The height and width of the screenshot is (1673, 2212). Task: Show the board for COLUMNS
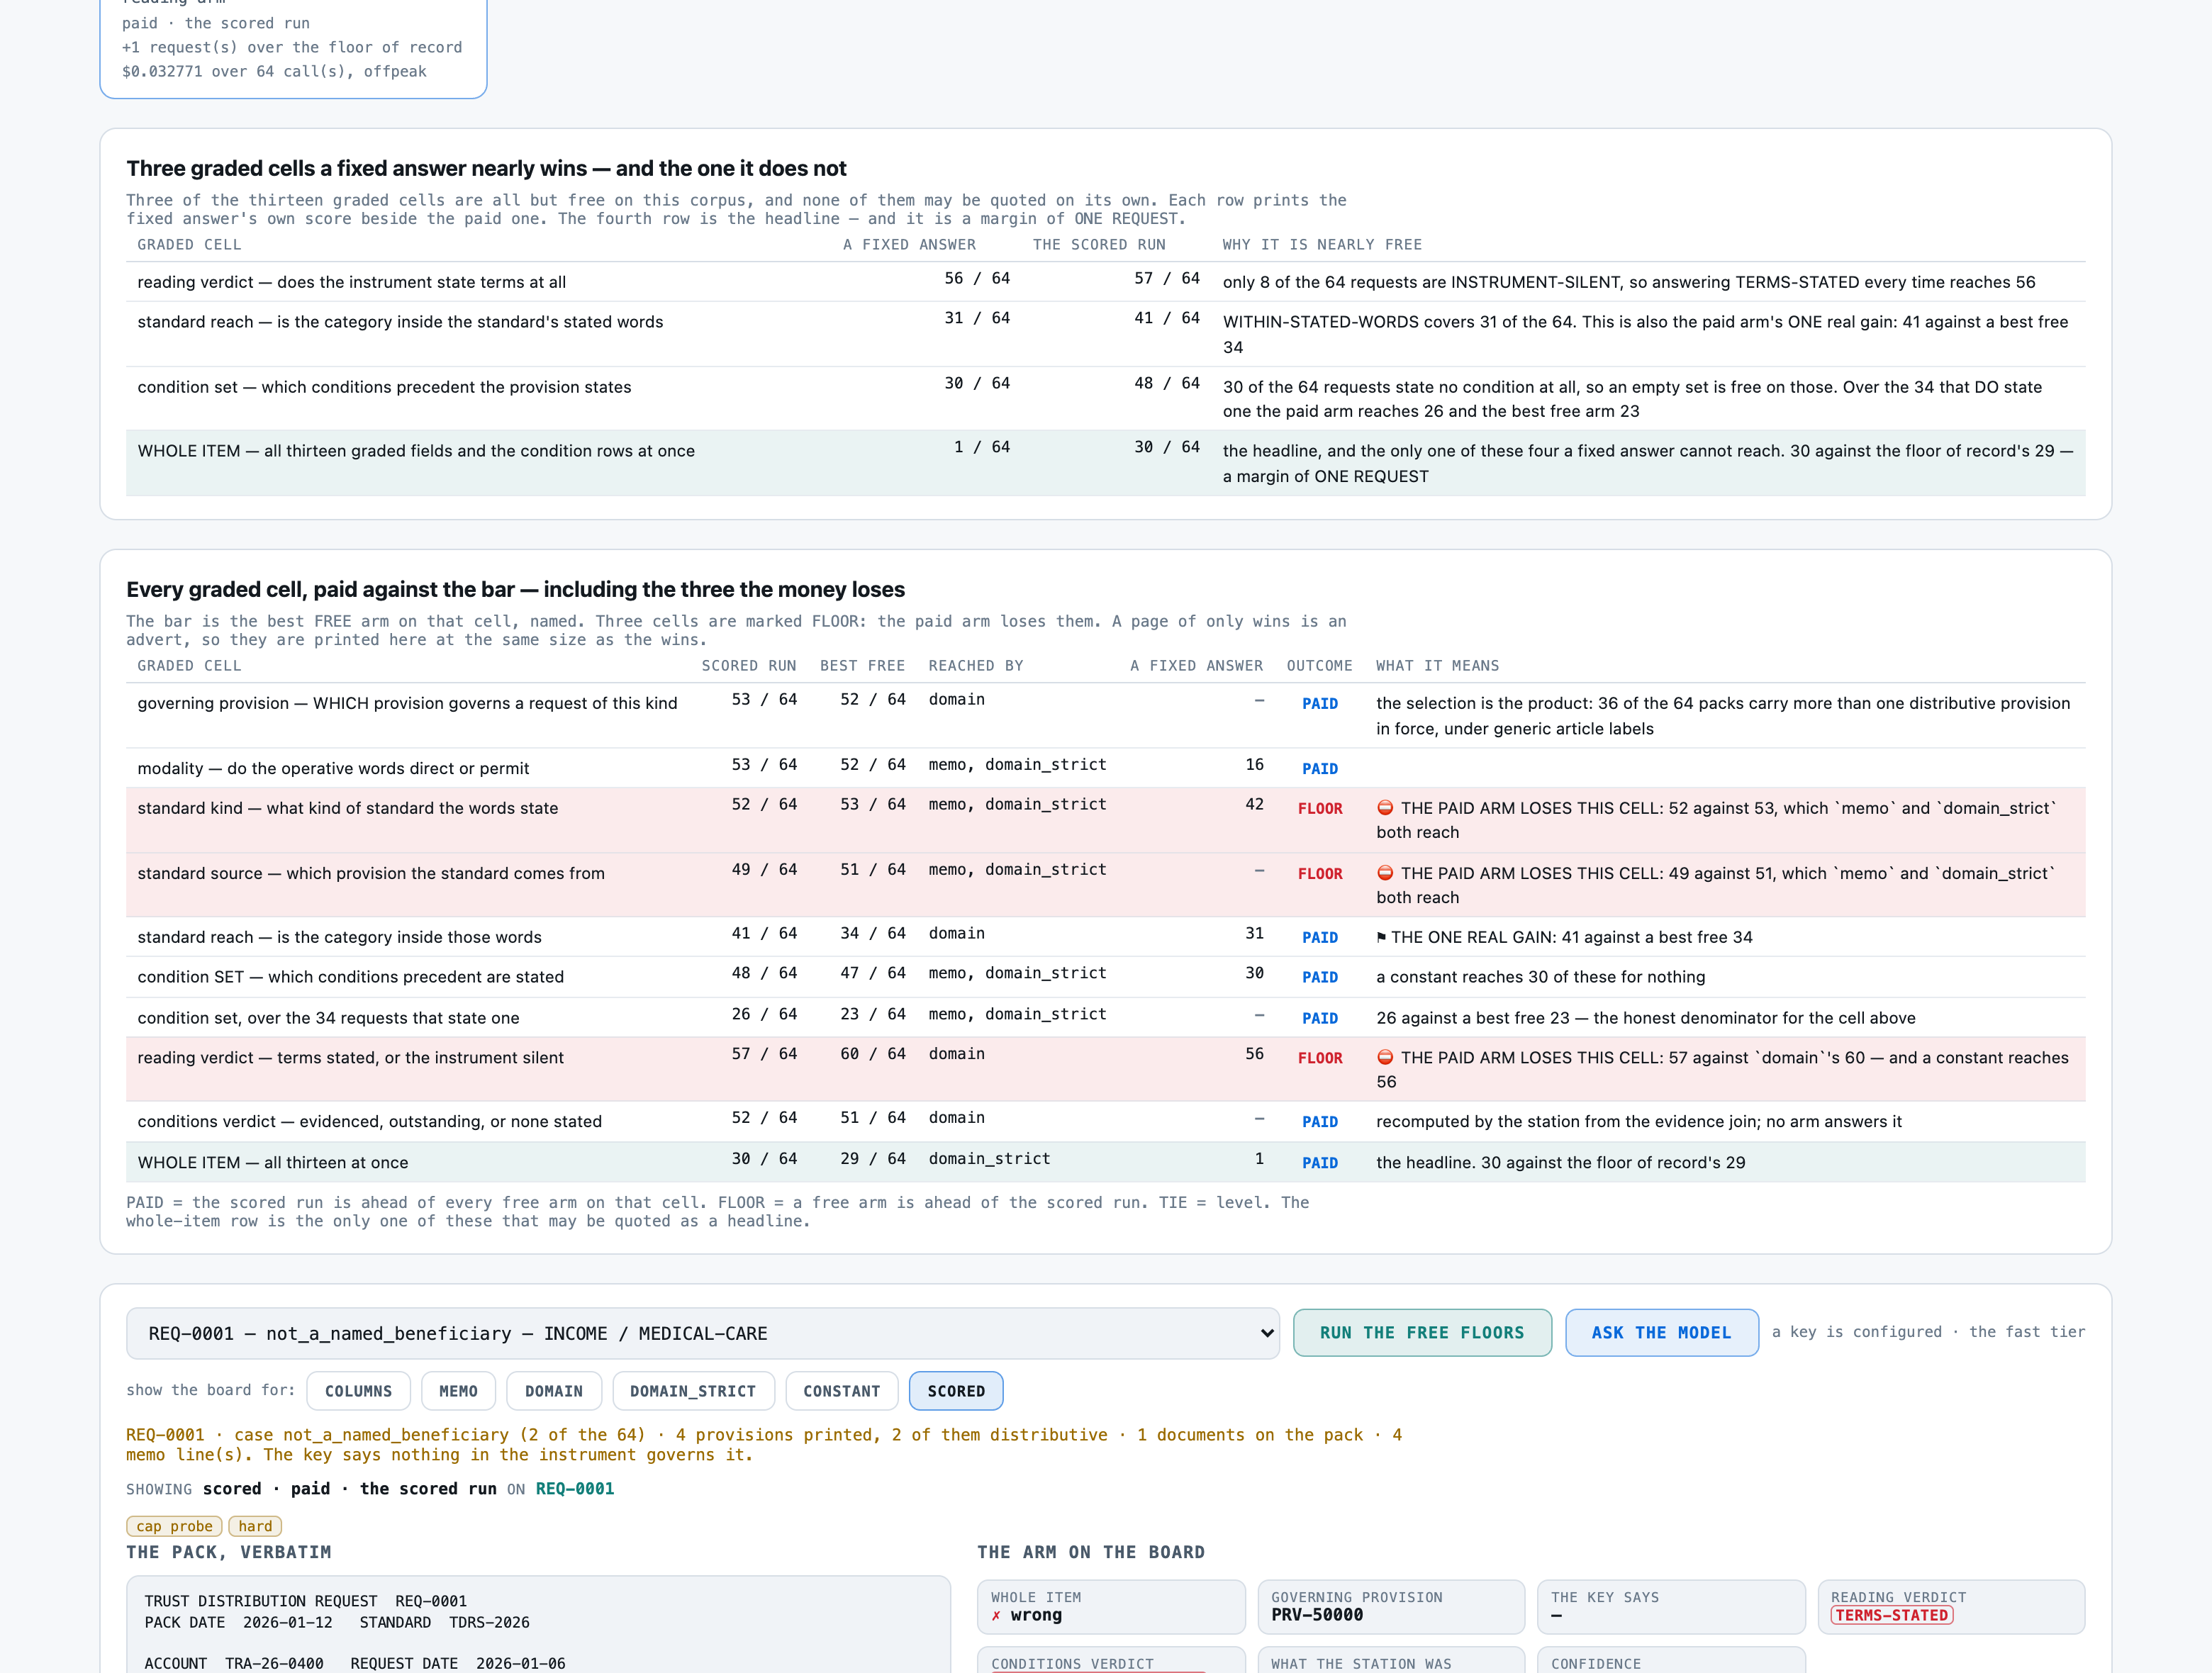[x=358, y=1390]
